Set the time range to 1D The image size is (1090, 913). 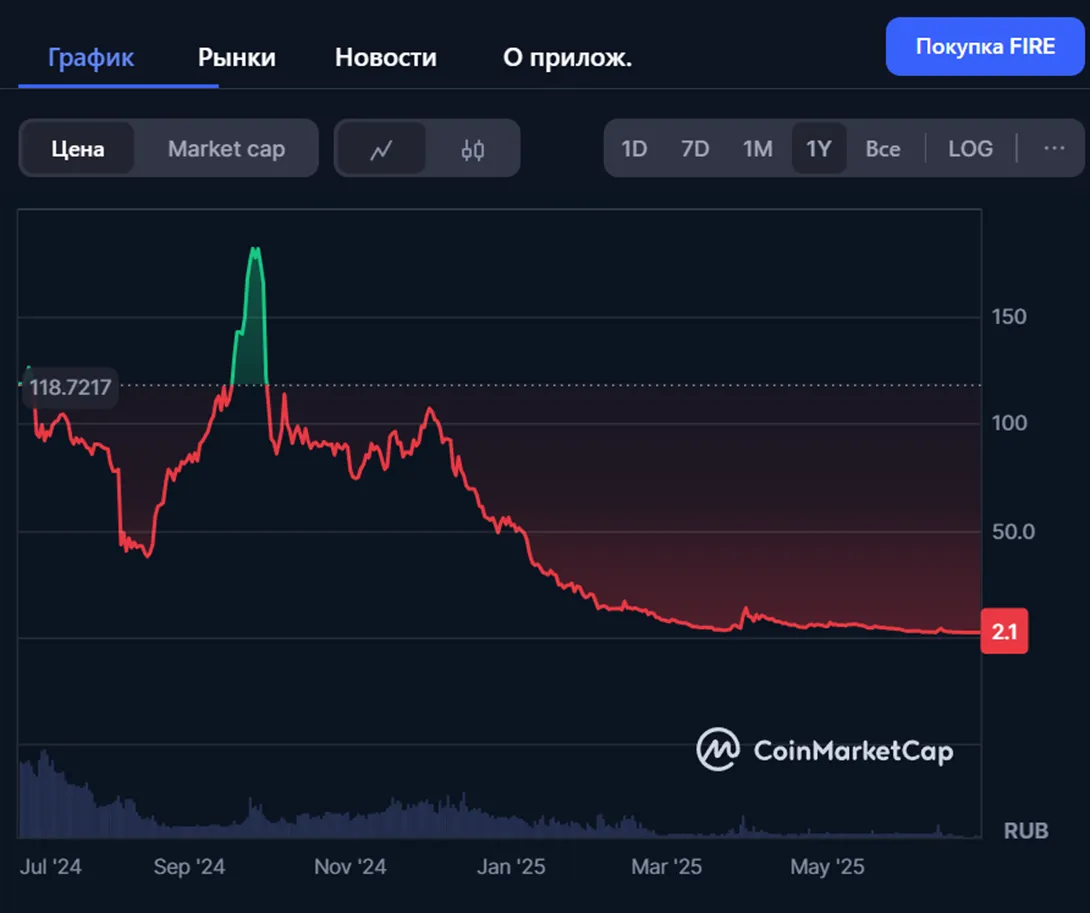coord(634,149)
